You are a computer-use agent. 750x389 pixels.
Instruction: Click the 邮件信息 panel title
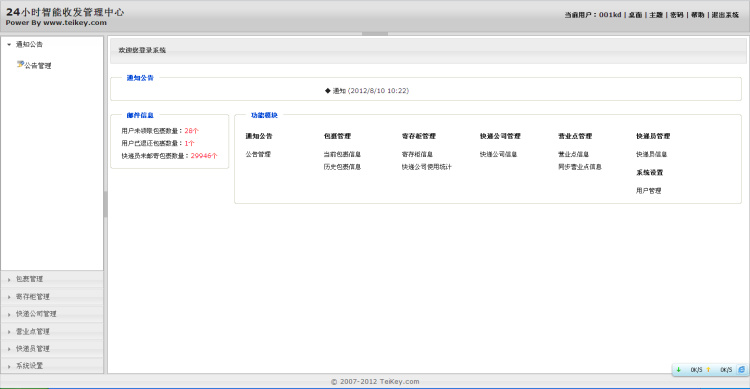point(140,115)
